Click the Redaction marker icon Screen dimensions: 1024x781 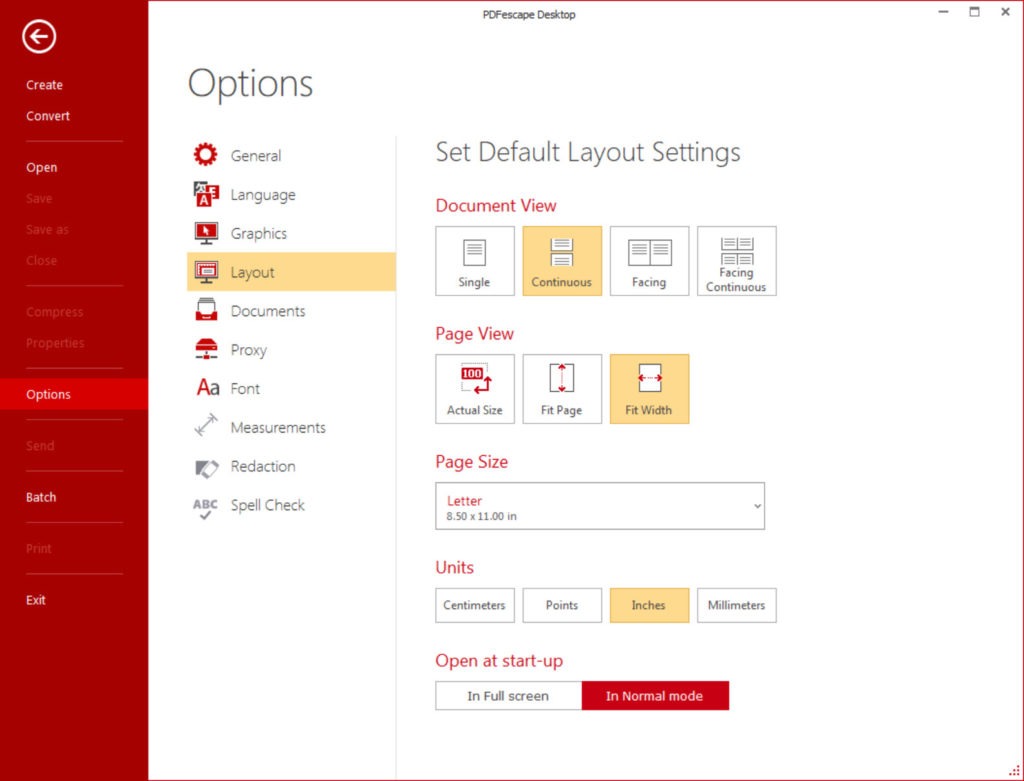click(x=206, y=468)
